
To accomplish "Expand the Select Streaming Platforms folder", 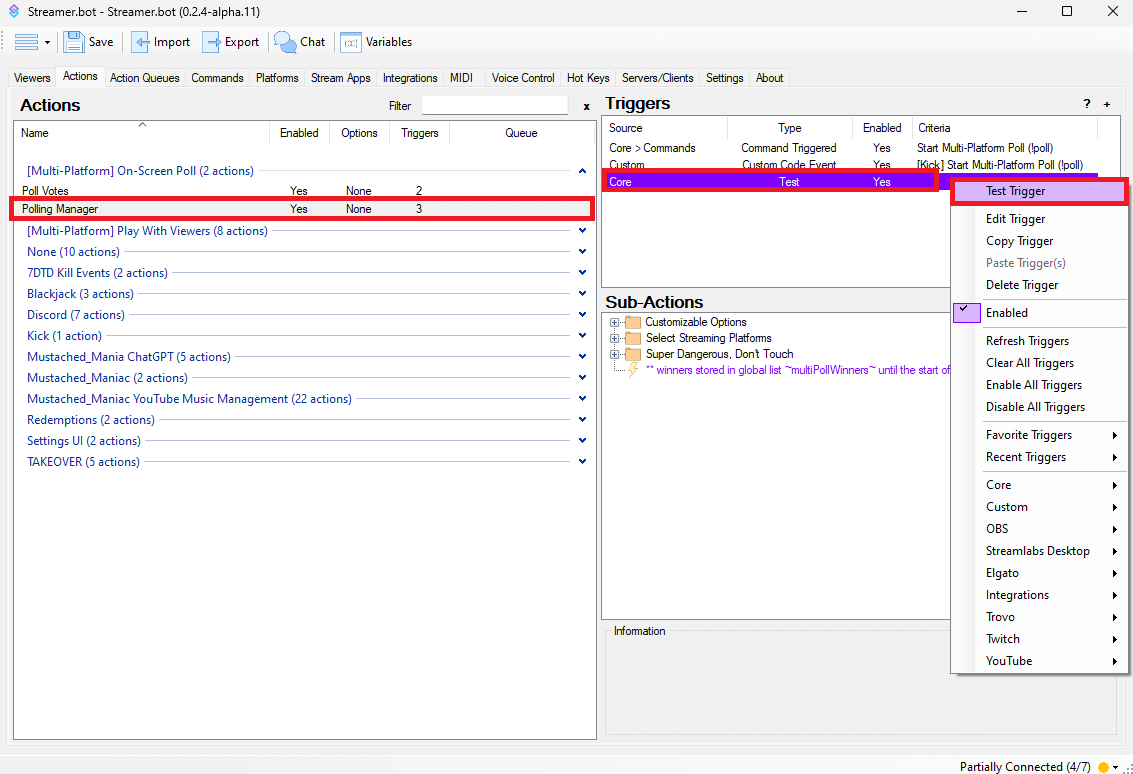I will point(615,338).
